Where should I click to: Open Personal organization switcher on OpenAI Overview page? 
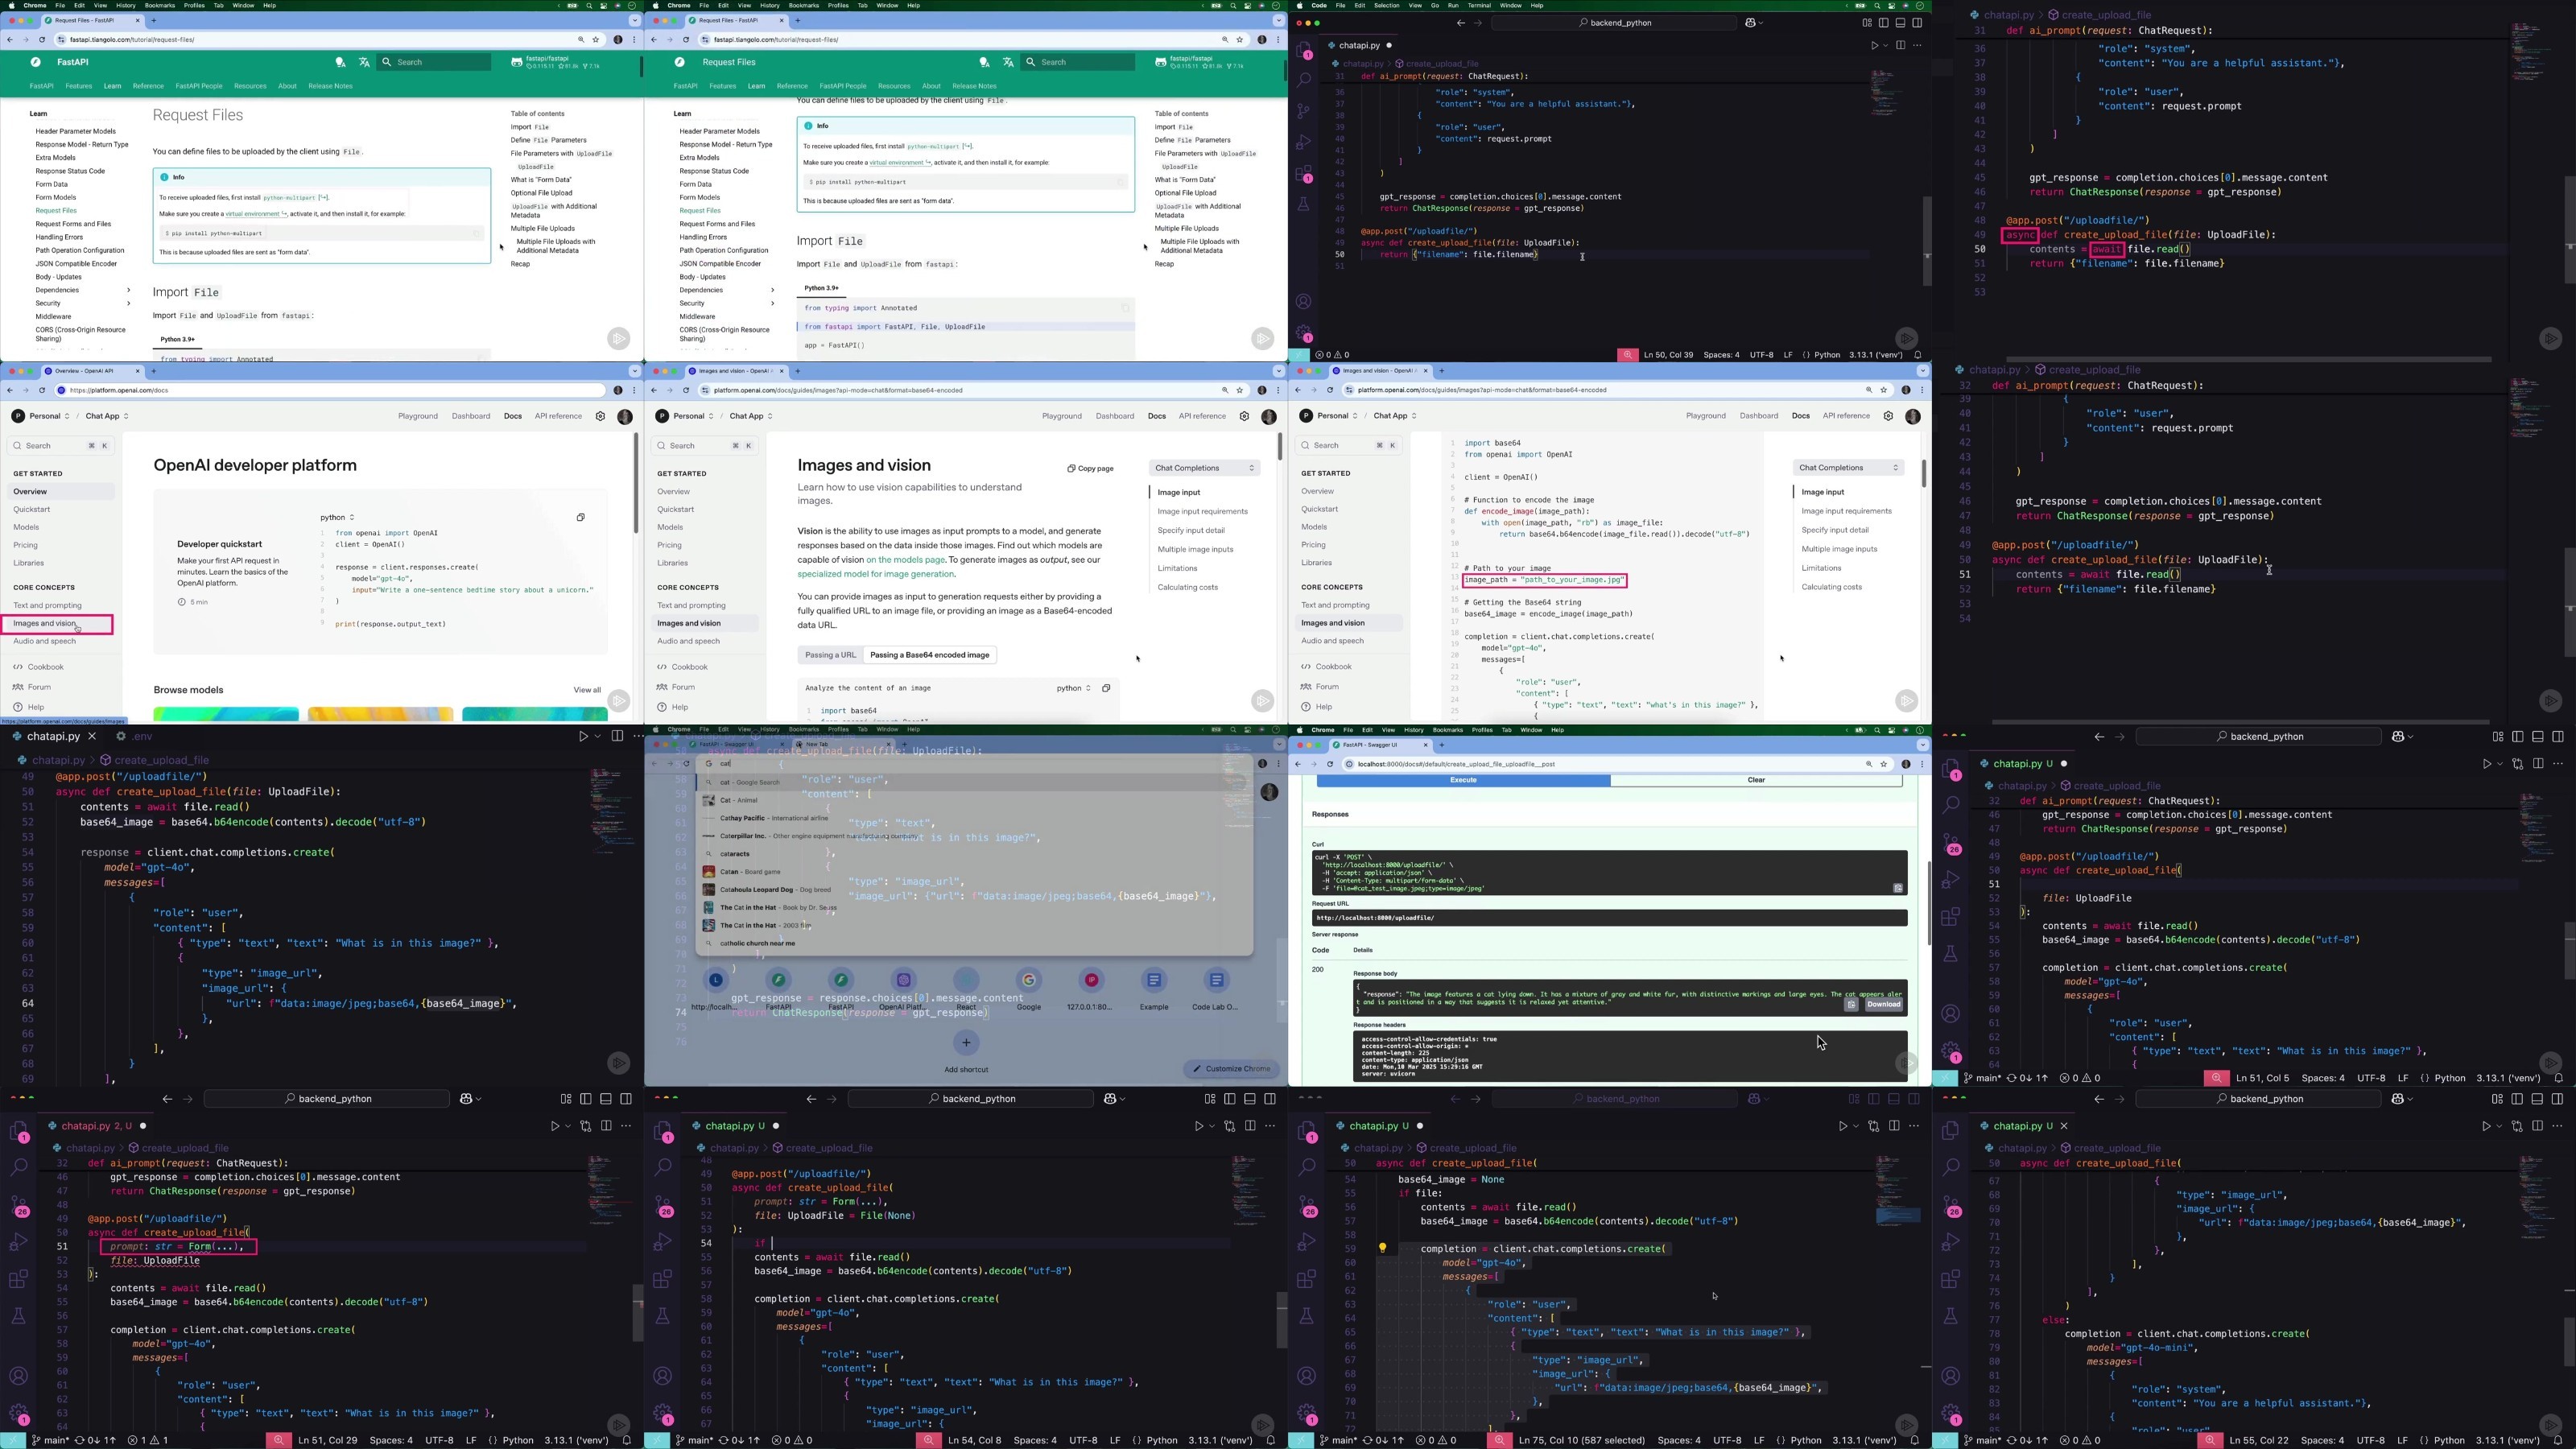(41, 416)
